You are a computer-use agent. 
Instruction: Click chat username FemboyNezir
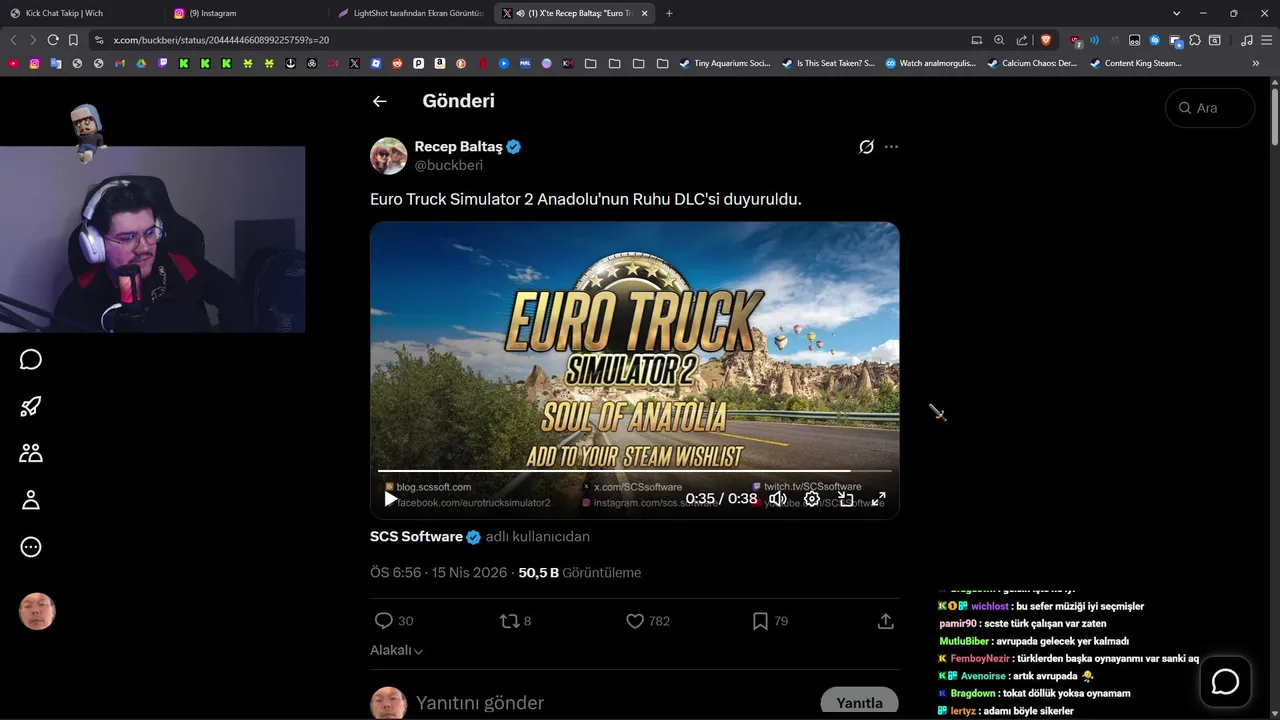[x=980, y=659]
